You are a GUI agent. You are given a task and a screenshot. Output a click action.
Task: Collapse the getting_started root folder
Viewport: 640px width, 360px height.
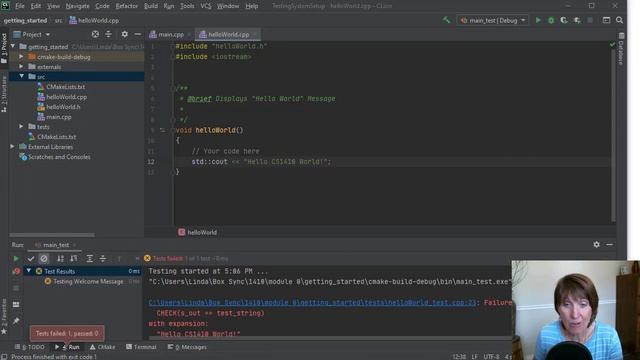pos(13,46)
